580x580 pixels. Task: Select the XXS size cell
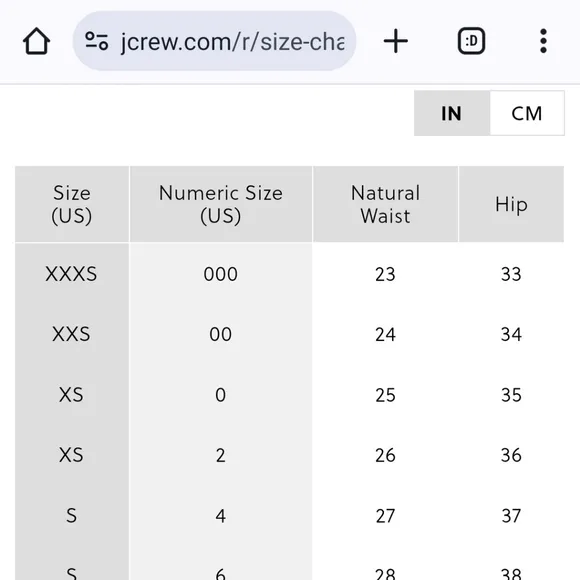pos(71,334)
